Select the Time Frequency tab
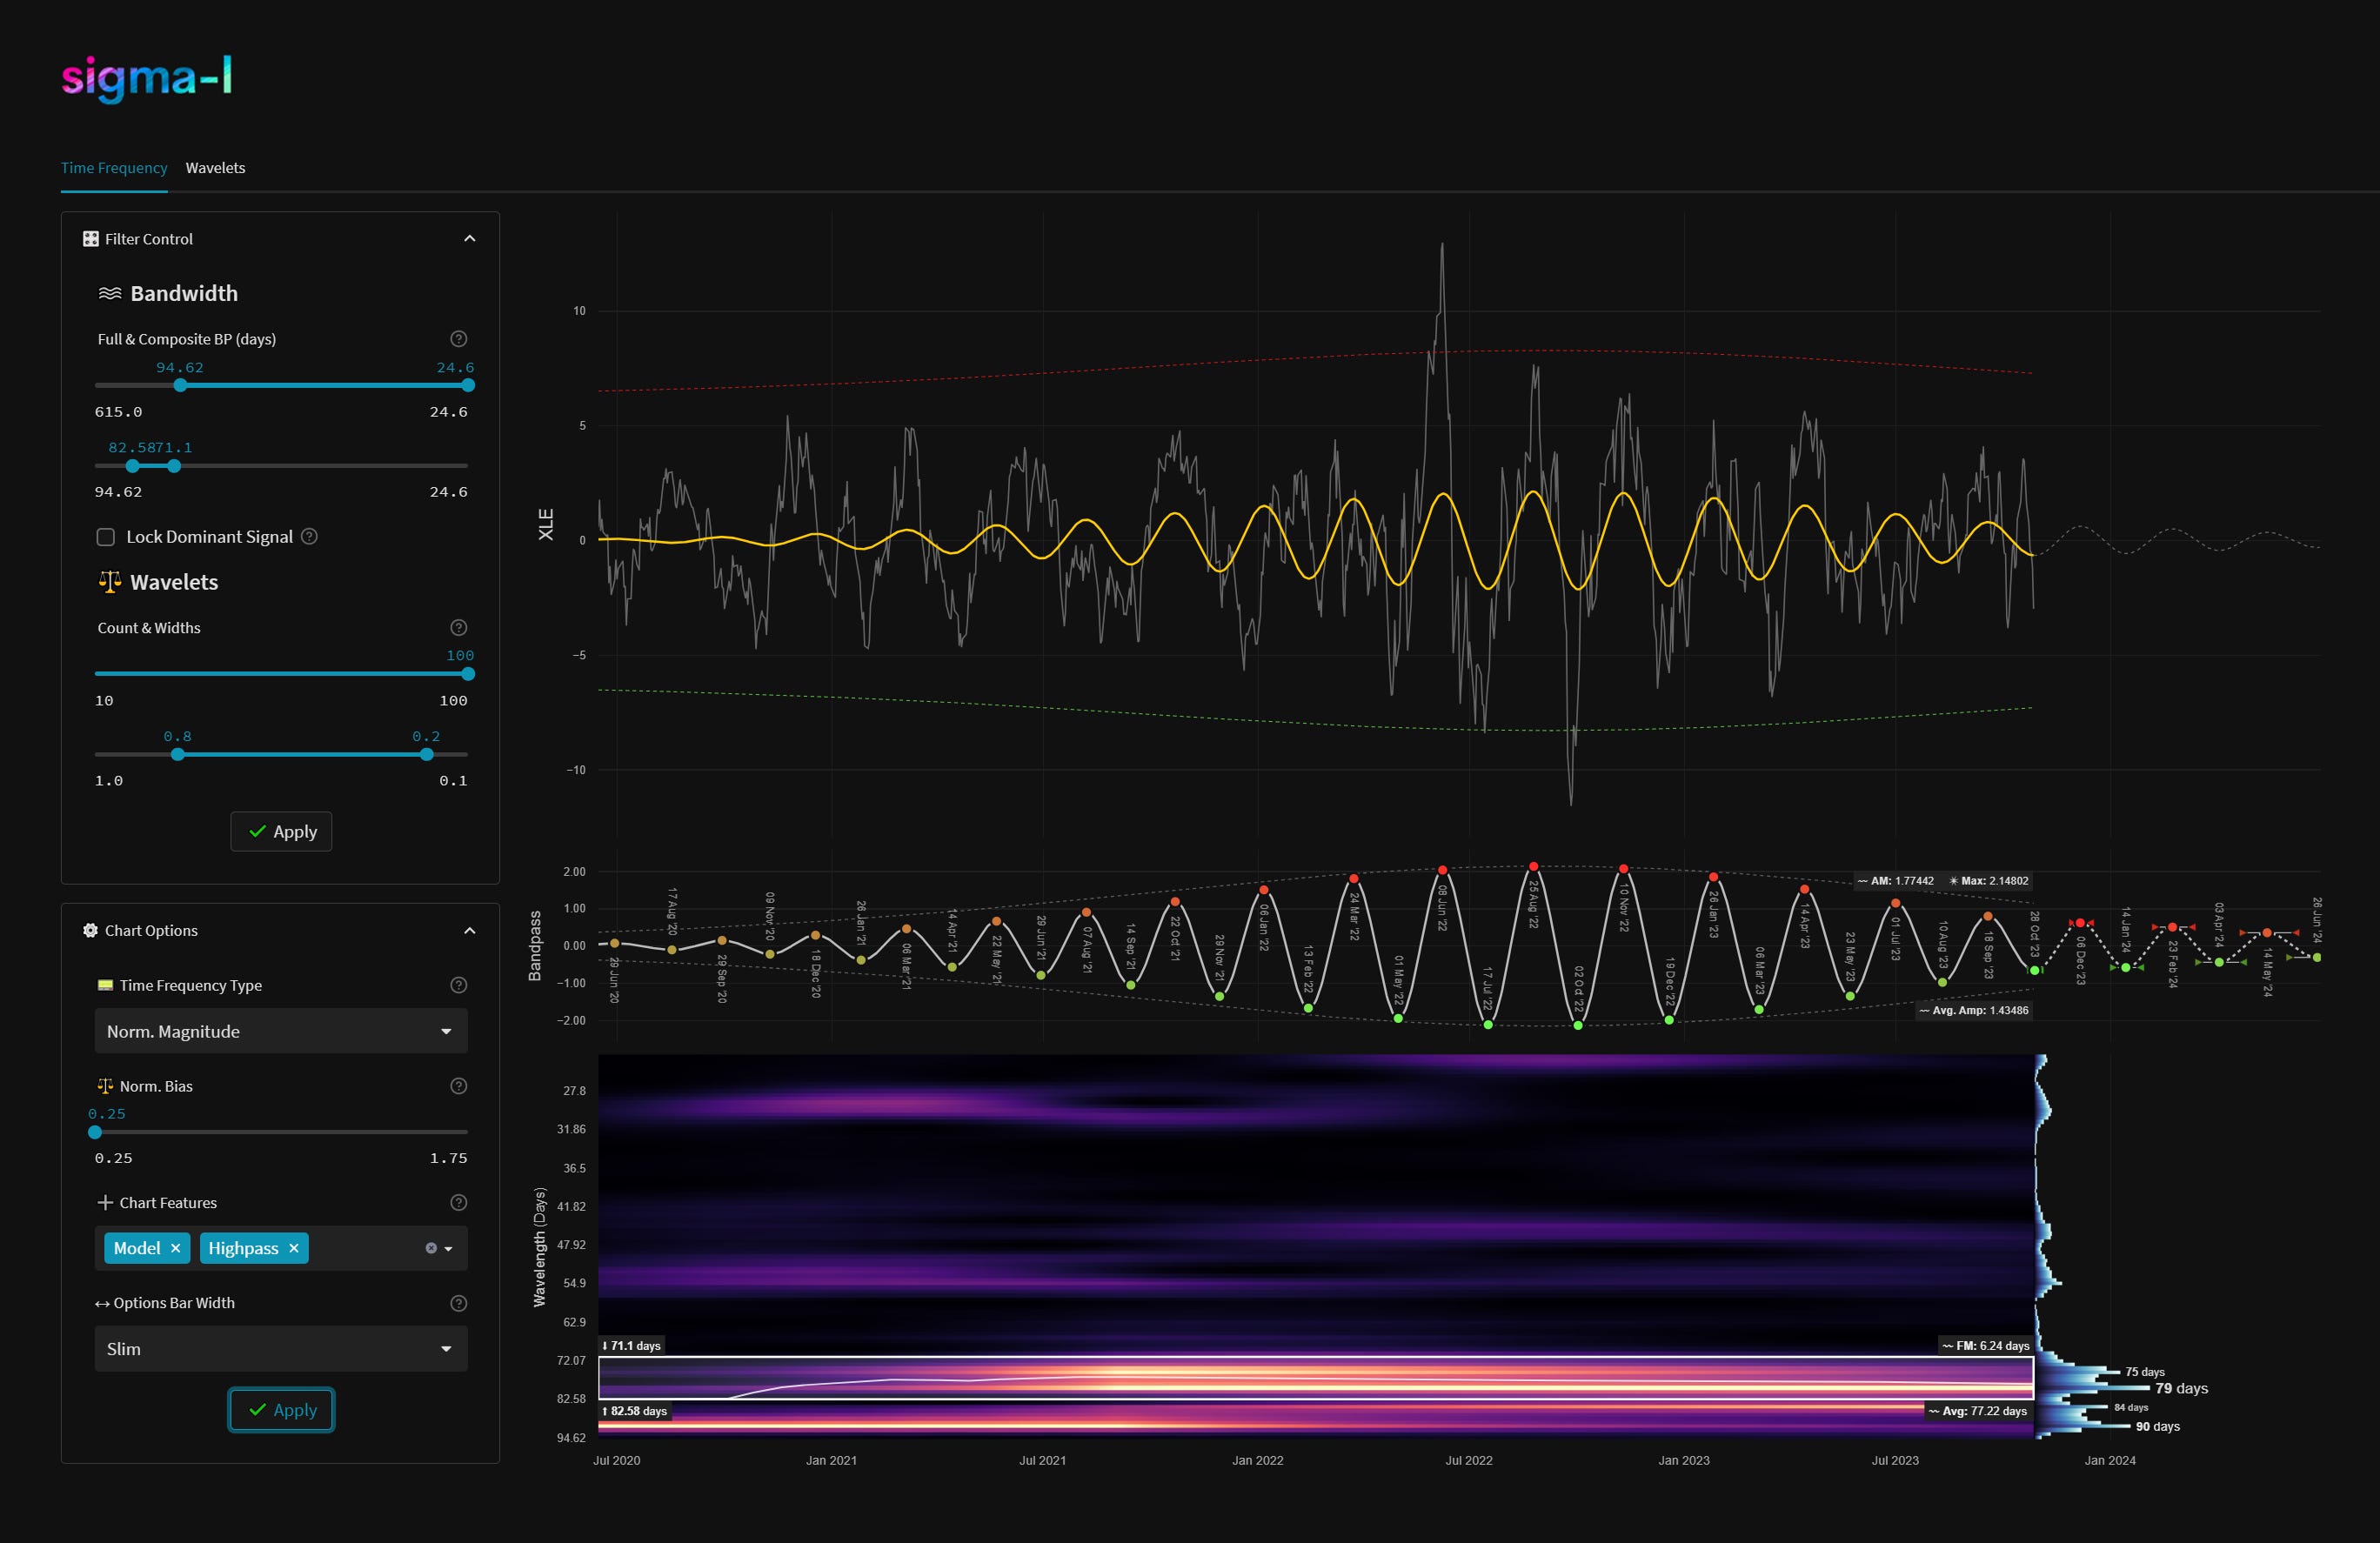Image resolution: width=2380 pixels, height=1543 pixels. coord(114,168)
